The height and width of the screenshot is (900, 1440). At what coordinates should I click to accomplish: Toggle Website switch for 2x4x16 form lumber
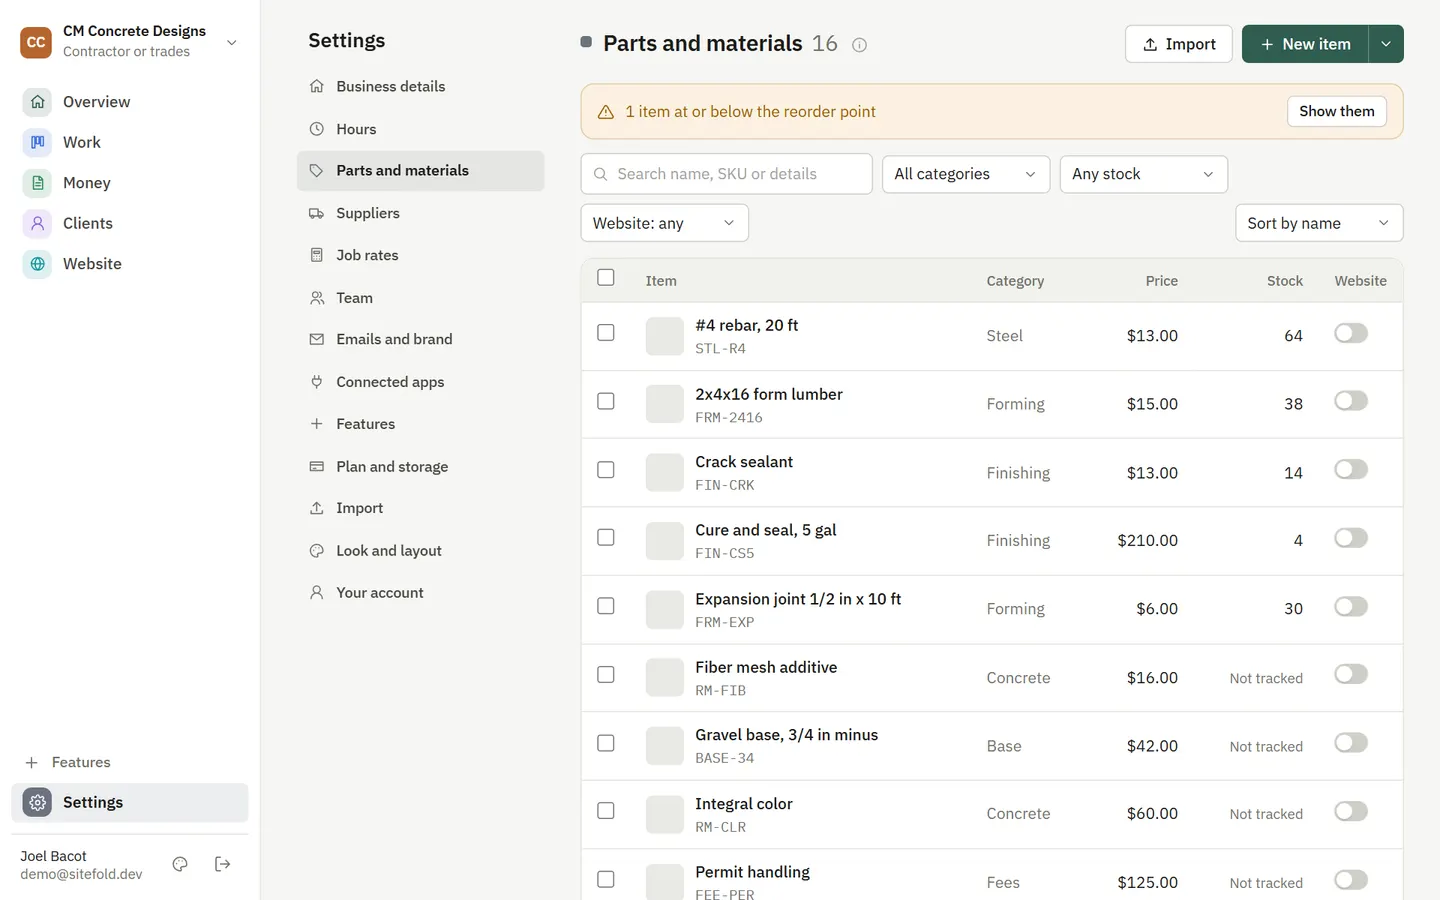[x=1351, y=401]
